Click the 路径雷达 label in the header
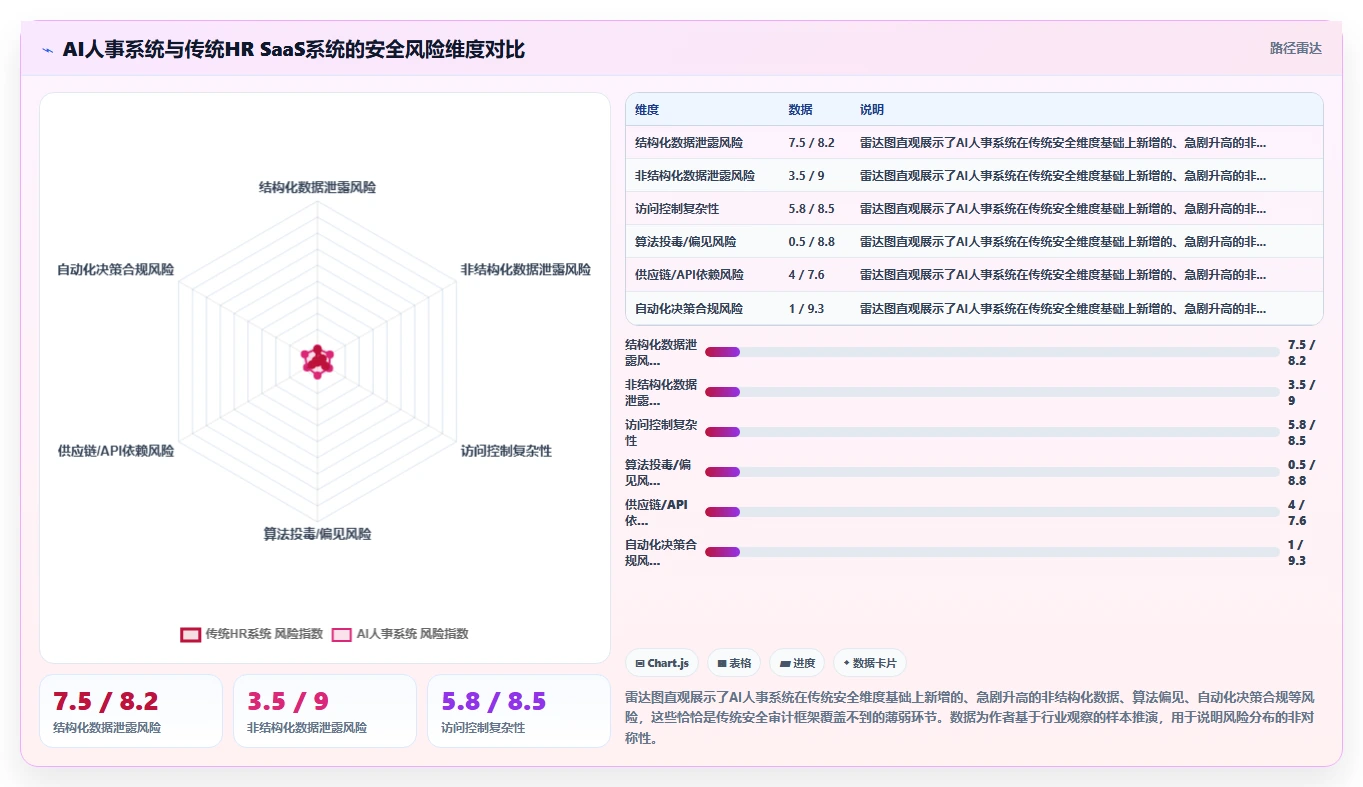 click(1296, 48)
